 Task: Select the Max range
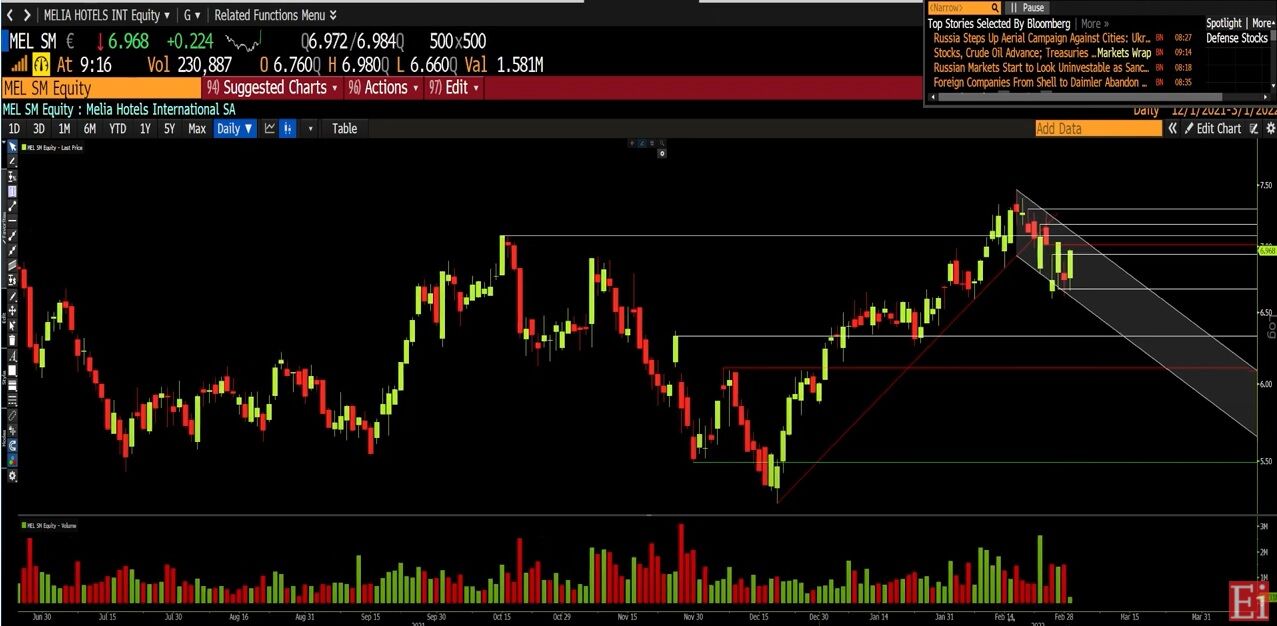tap(197, 128)
